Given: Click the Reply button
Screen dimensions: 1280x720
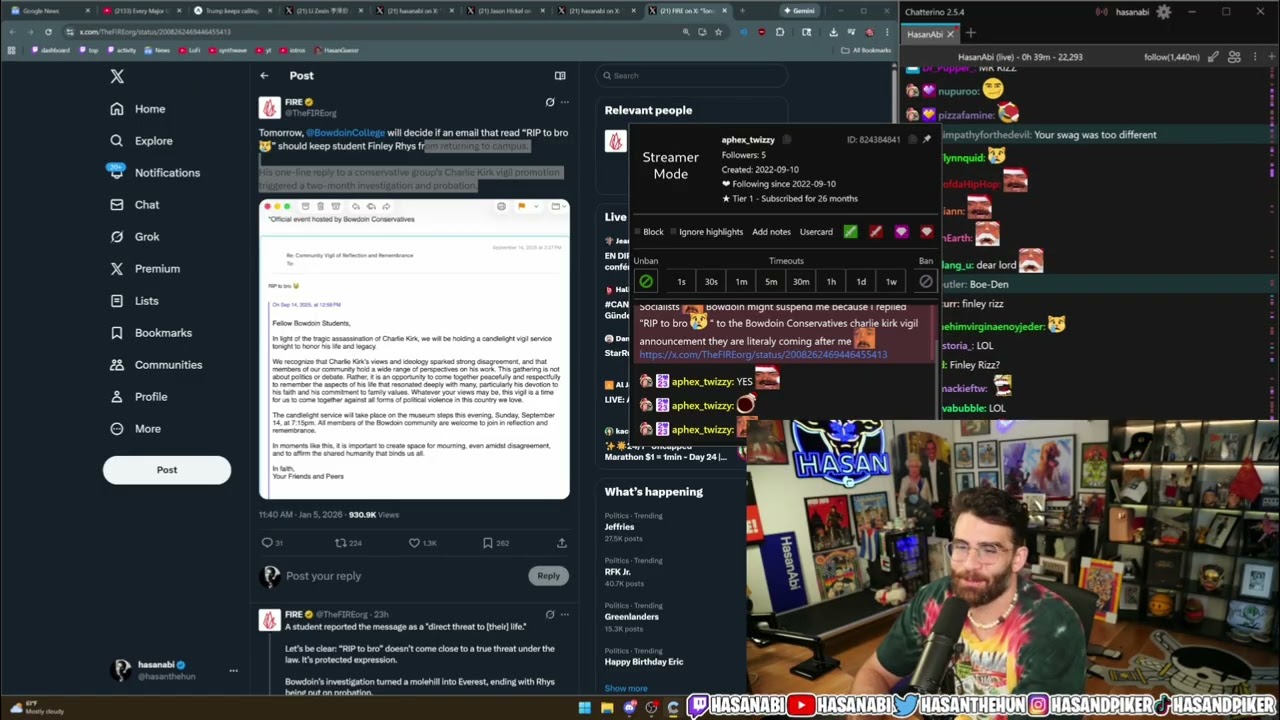Looking at the screenshot, I should tap(548, 576).
